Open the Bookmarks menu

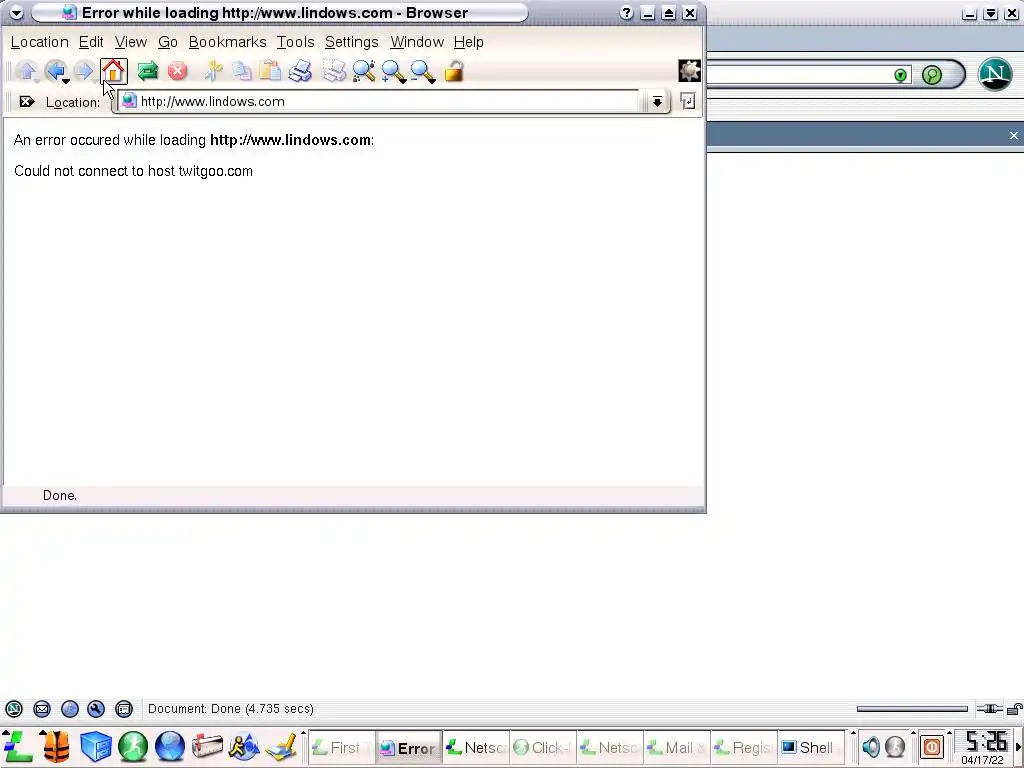227,42
